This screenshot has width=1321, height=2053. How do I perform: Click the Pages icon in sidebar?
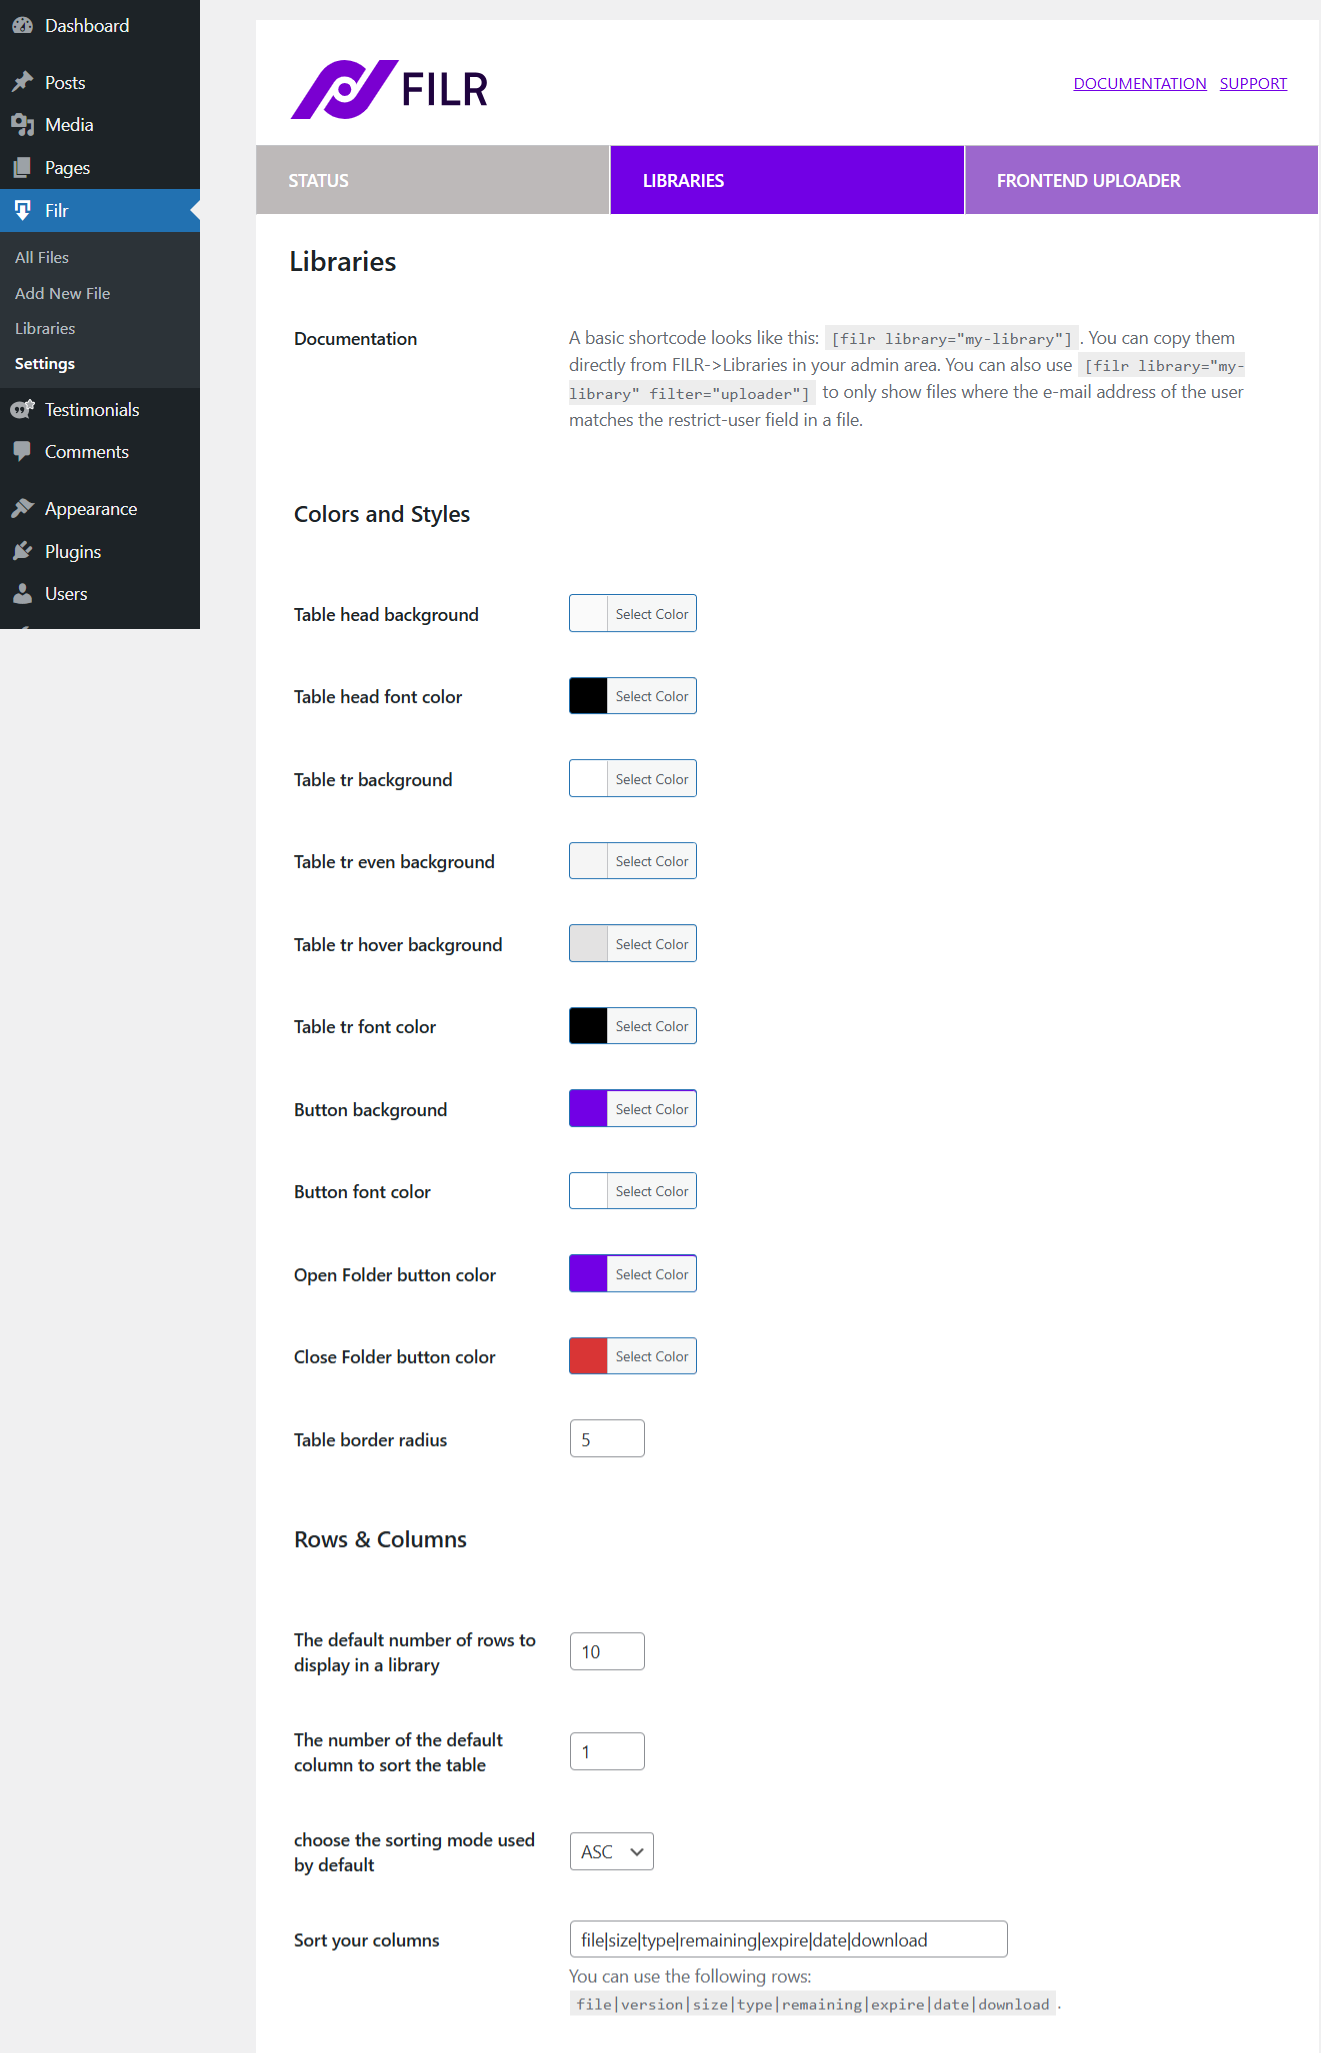click(x=23, y=168)
